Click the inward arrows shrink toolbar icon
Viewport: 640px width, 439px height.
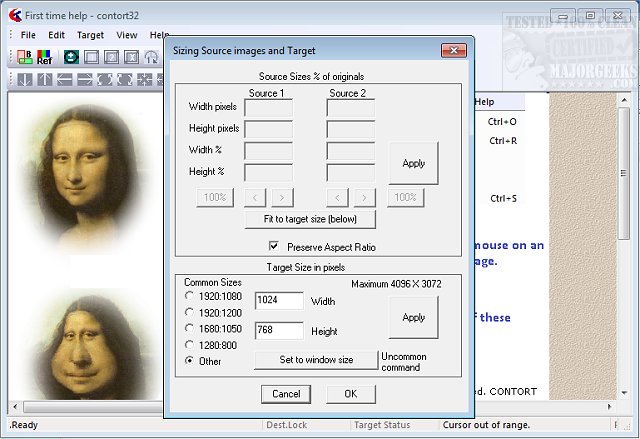(x=144, y=79)
